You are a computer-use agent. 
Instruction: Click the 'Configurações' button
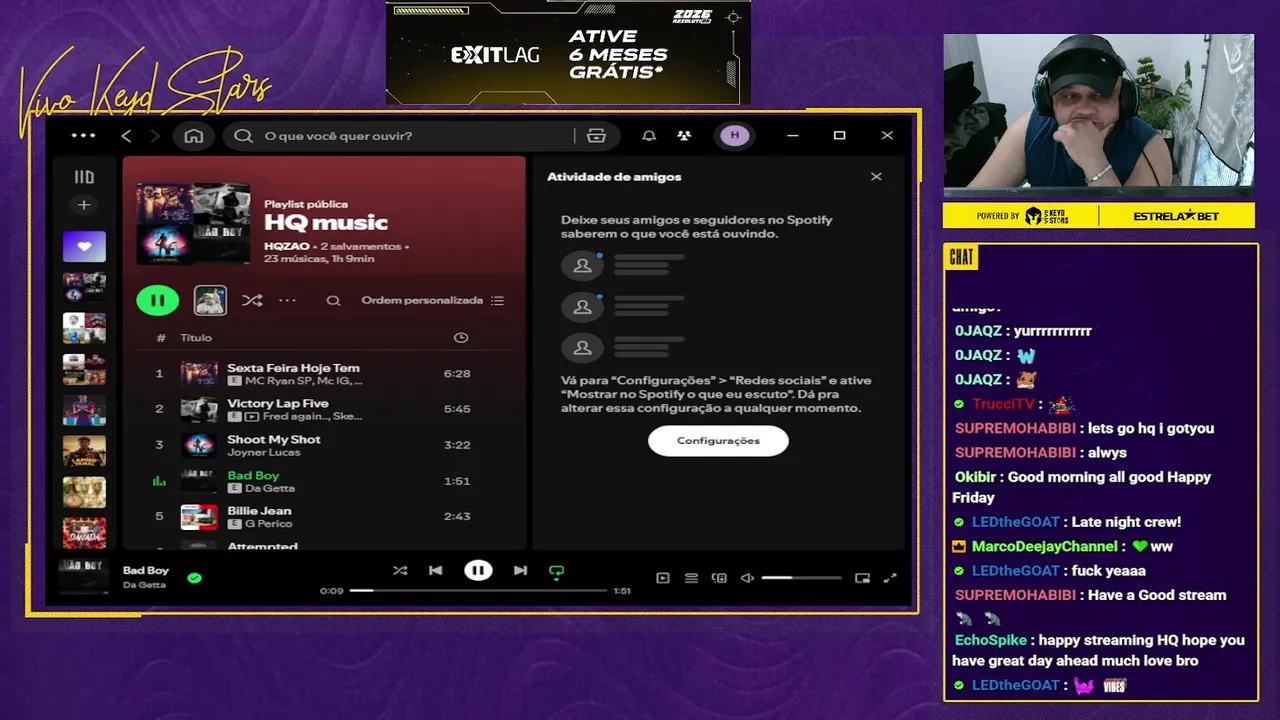718,441
